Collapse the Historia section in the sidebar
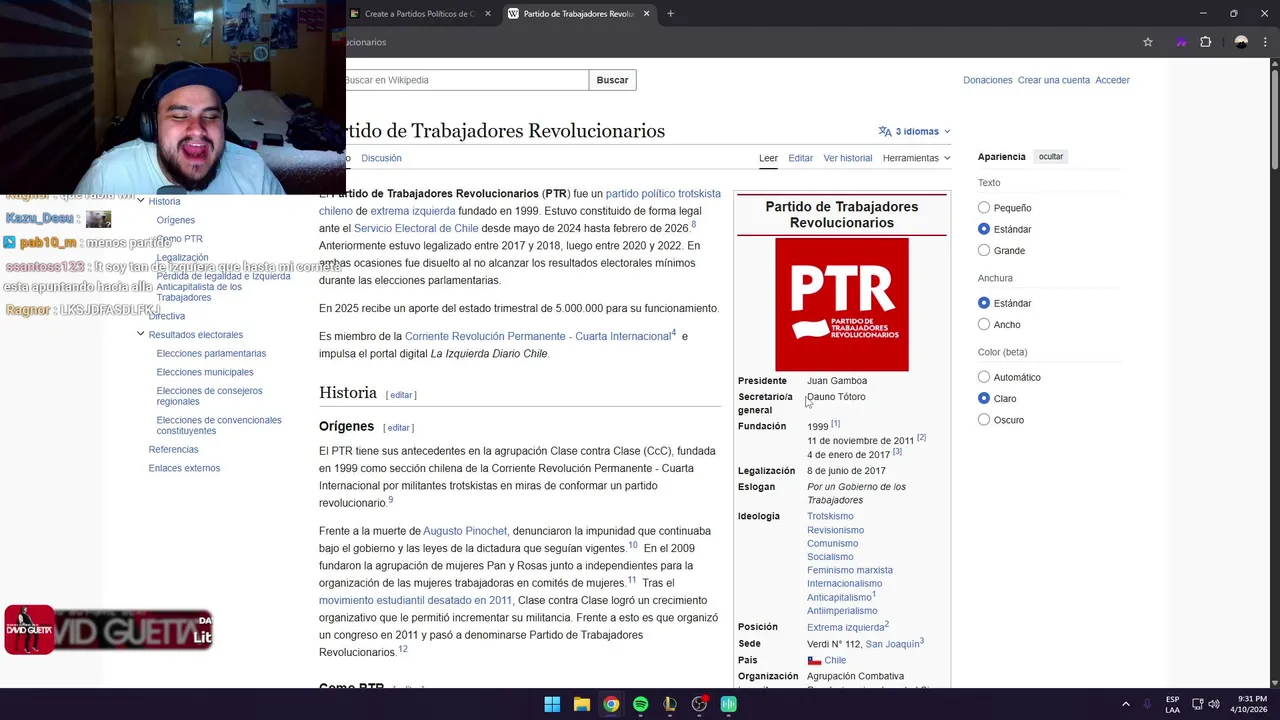 (141, 201)
